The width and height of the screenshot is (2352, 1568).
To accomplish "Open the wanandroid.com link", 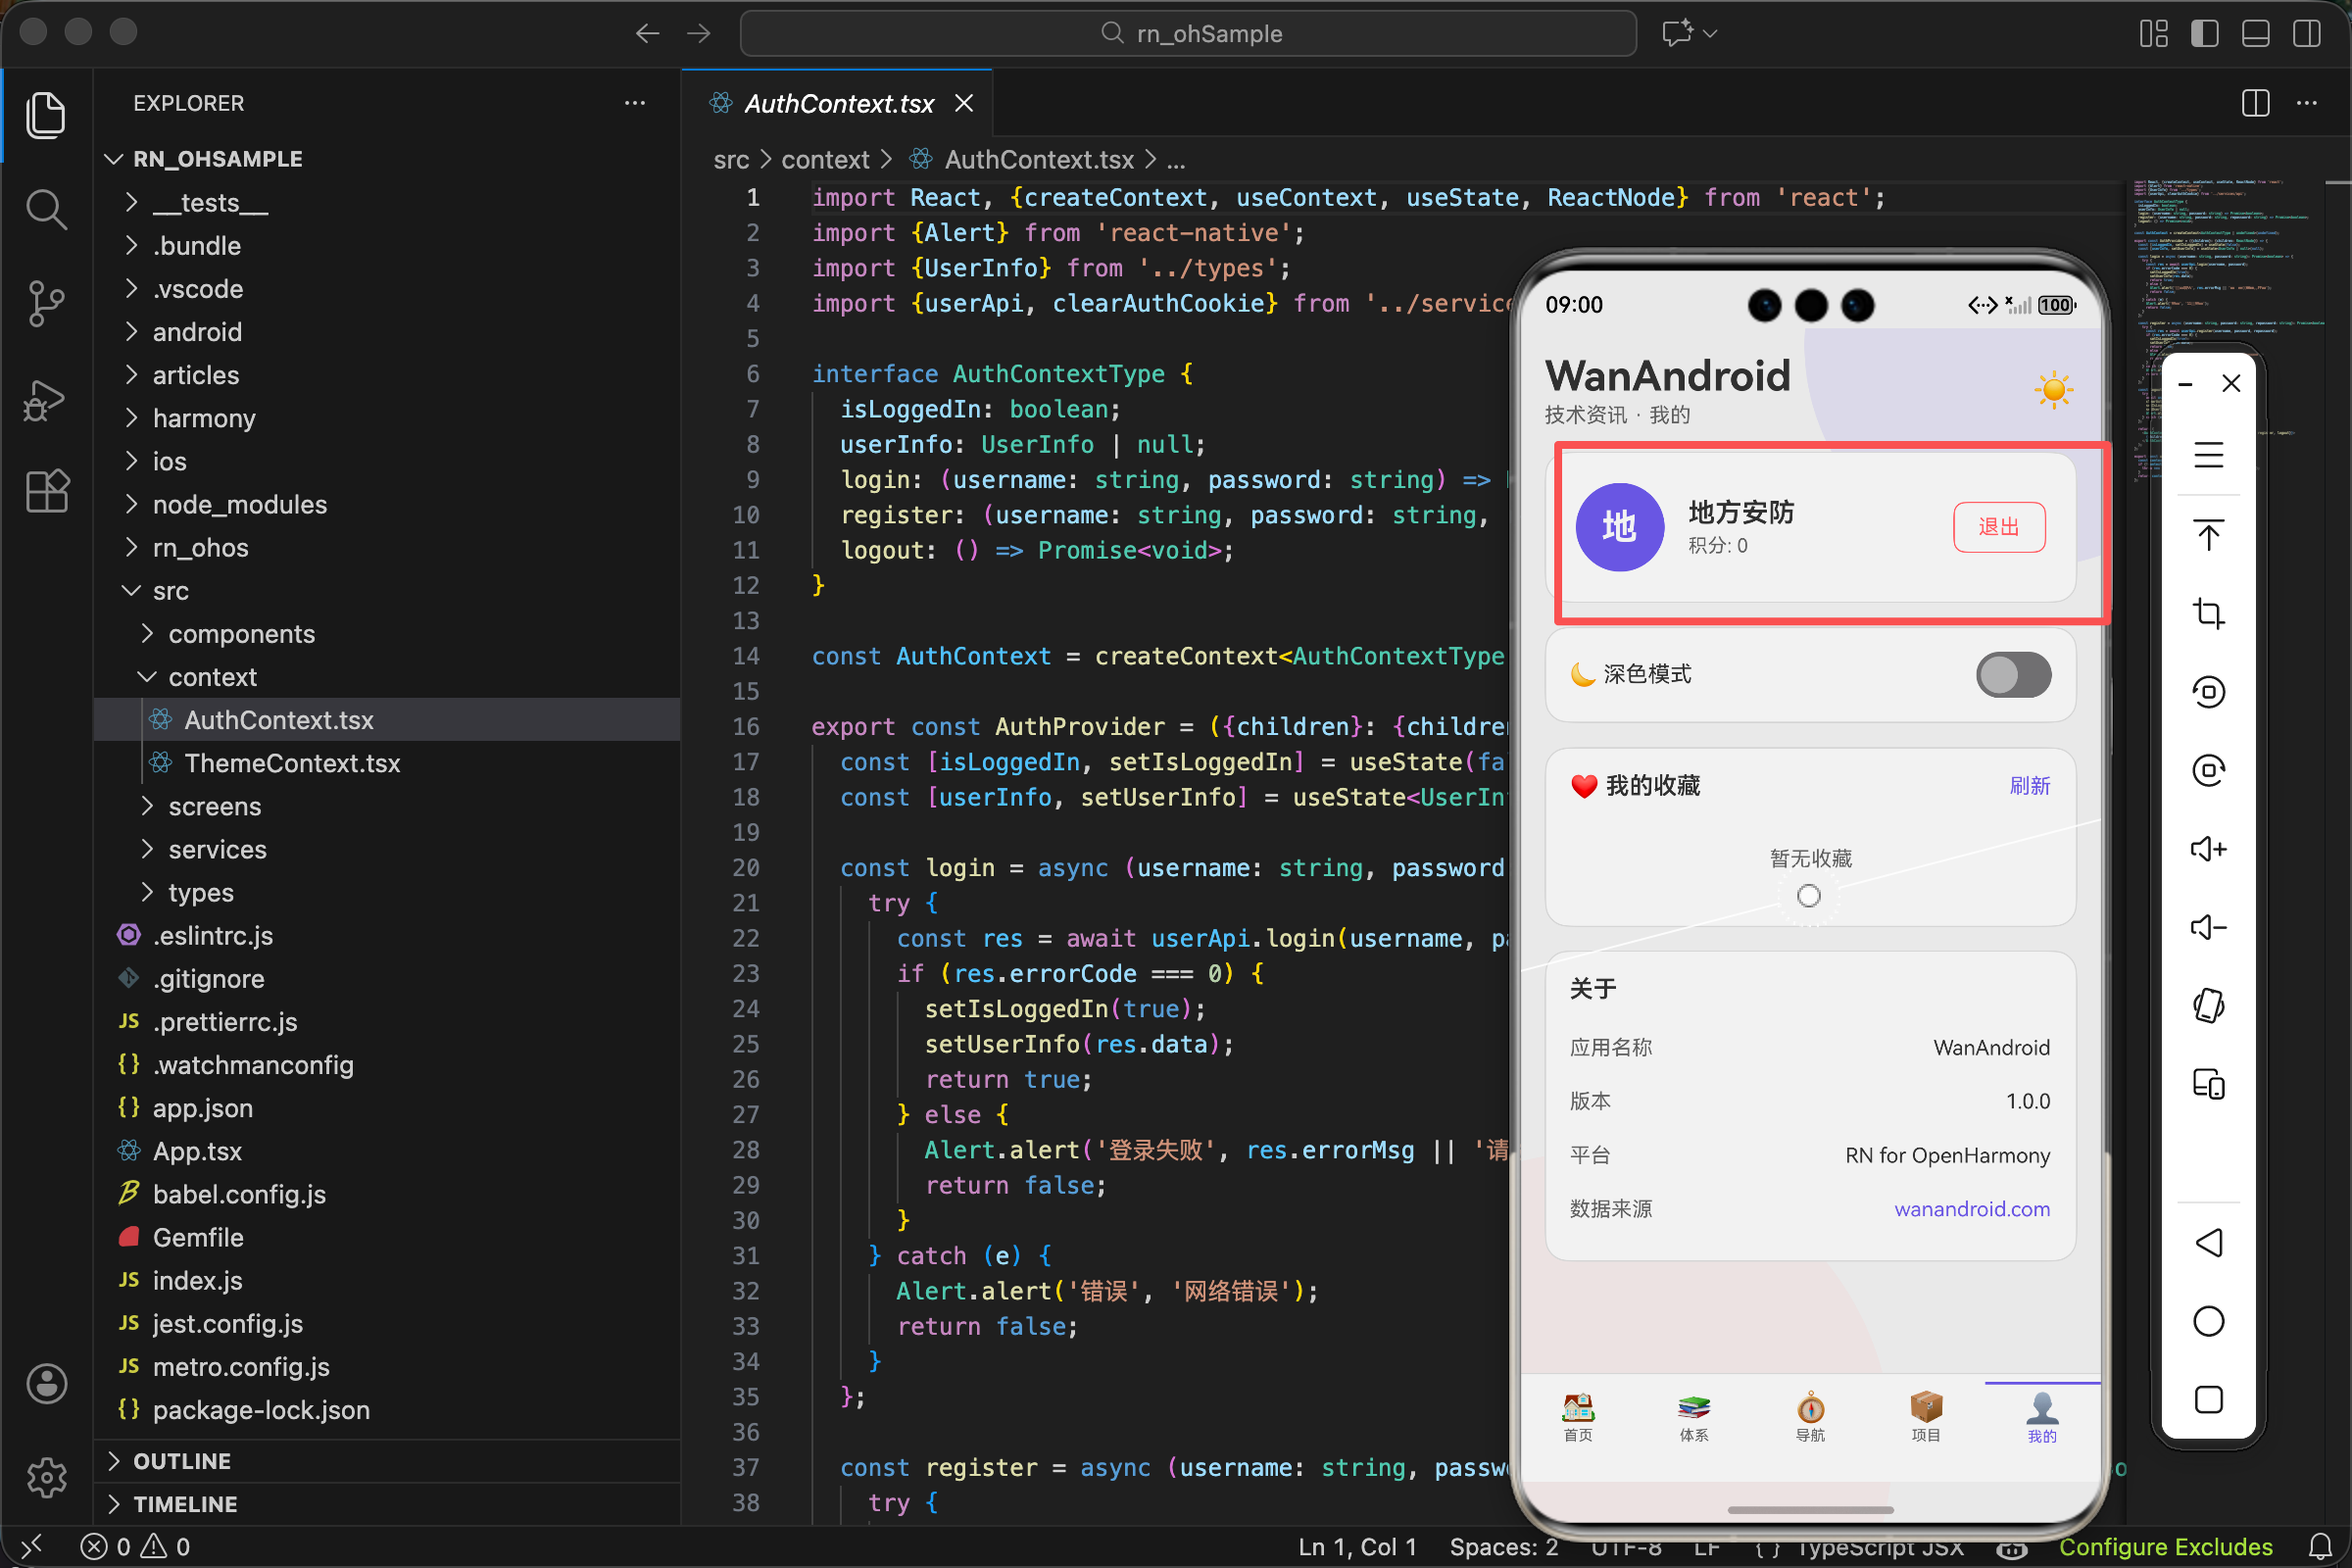I will pyautogui.click(x=1971, y=1209).
